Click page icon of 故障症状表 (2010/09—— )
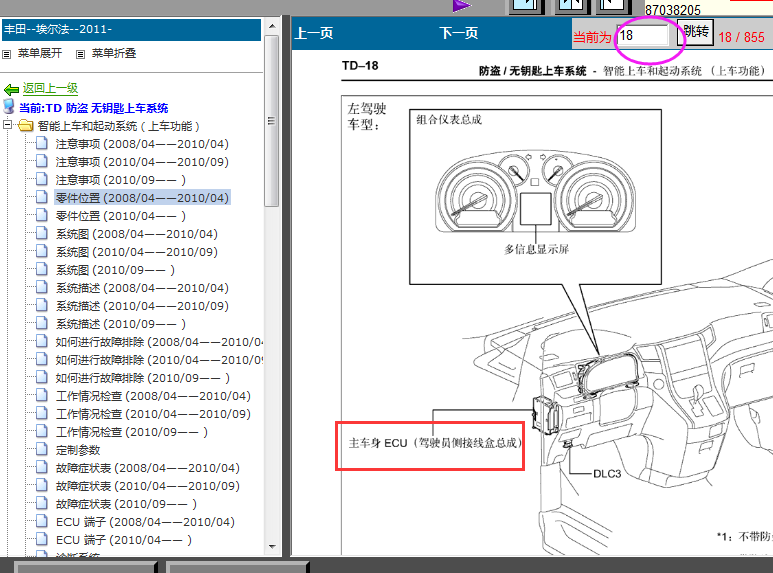This screenshot has width=773, height=573. (x=42, y=503)
